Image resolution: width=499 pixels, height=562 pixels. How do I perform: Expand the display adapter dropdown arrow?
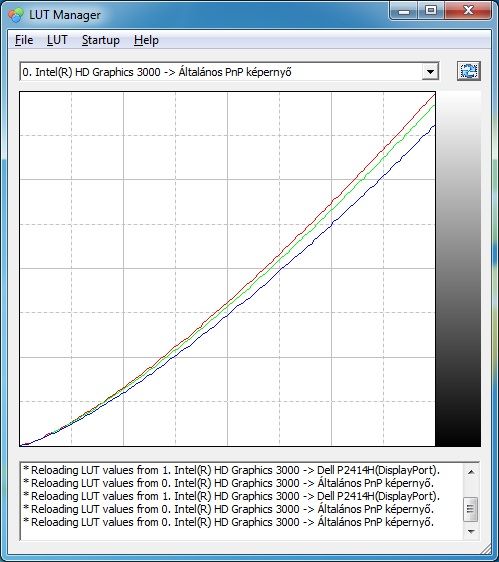430,72
